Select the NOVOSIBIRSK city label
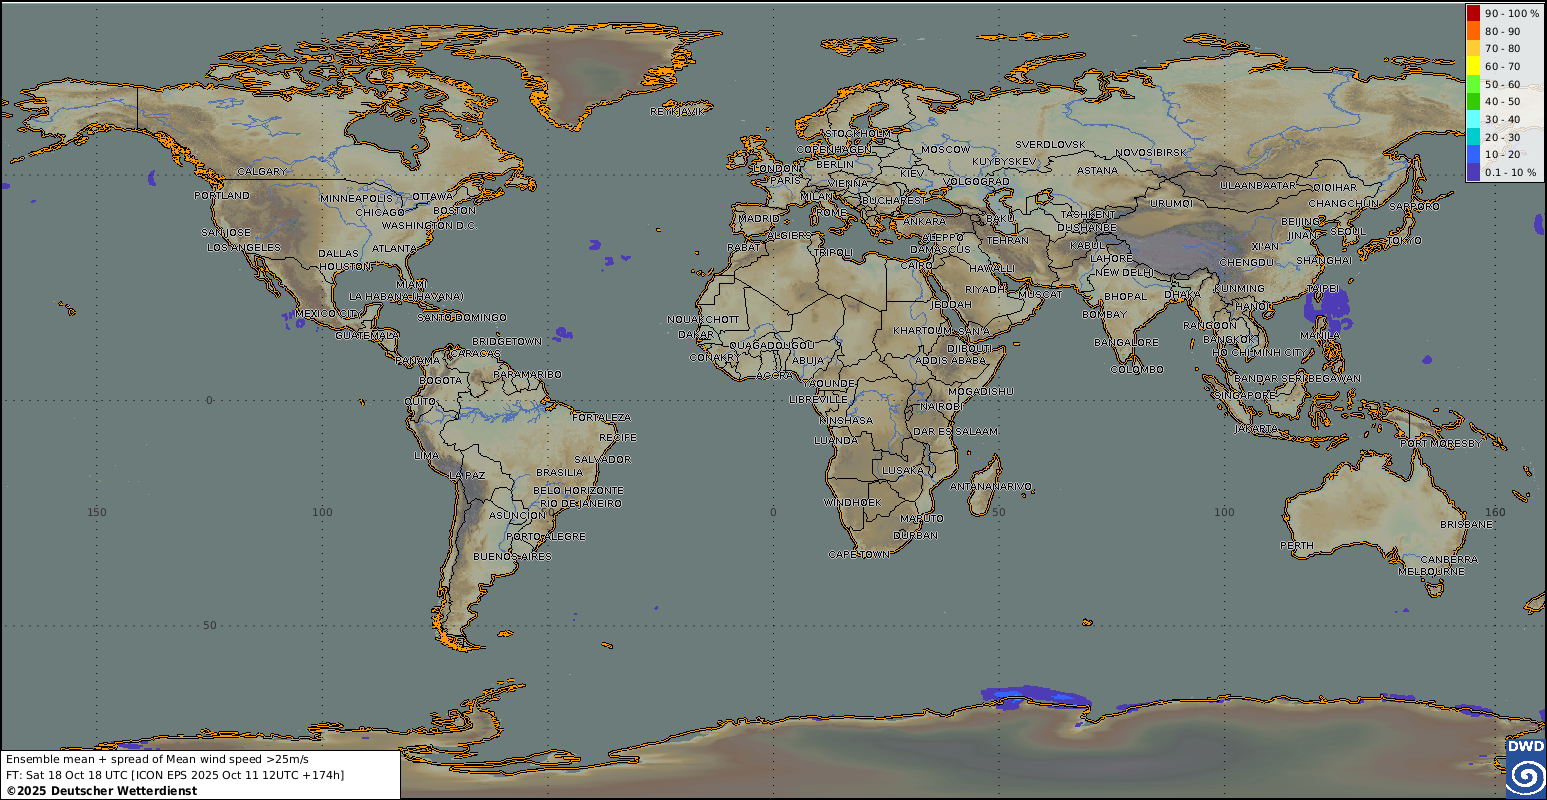This screenshot has width=1547, height=800. (1150, 152)
